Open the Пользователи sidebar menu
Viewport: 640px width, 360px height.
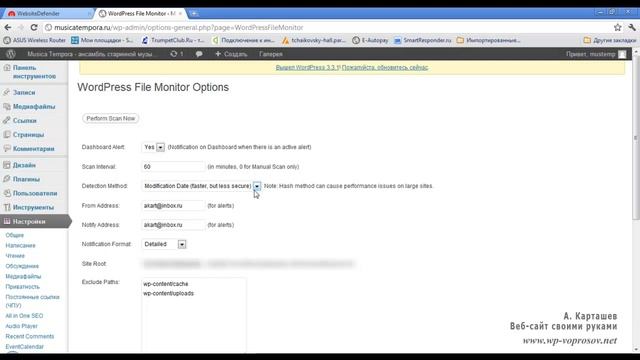point(34,193)
